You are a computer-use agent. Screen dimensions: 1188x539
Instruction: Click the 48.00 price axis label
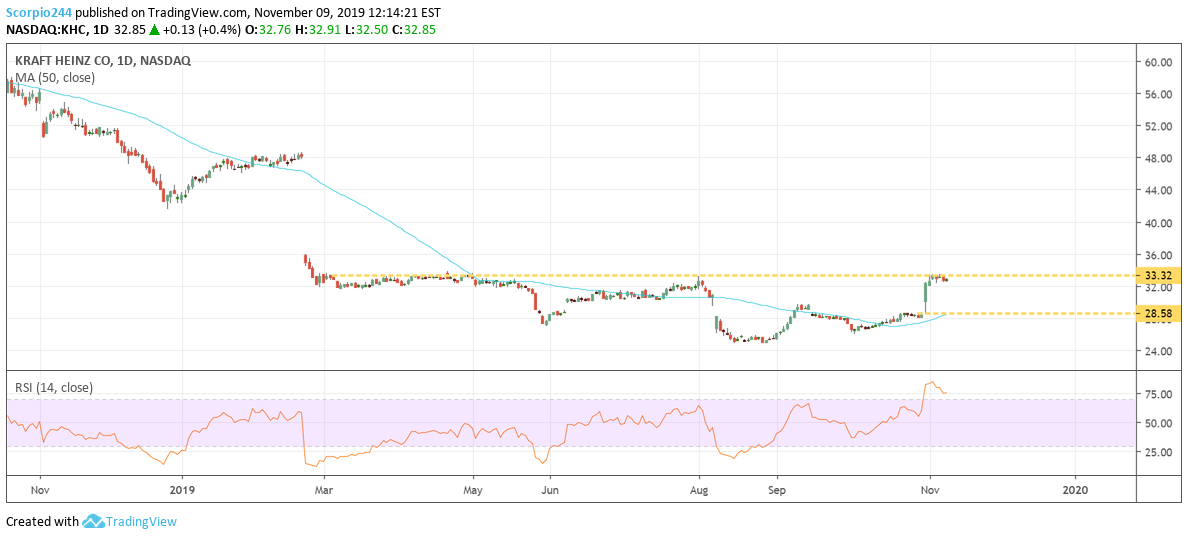click(1158, 158)
